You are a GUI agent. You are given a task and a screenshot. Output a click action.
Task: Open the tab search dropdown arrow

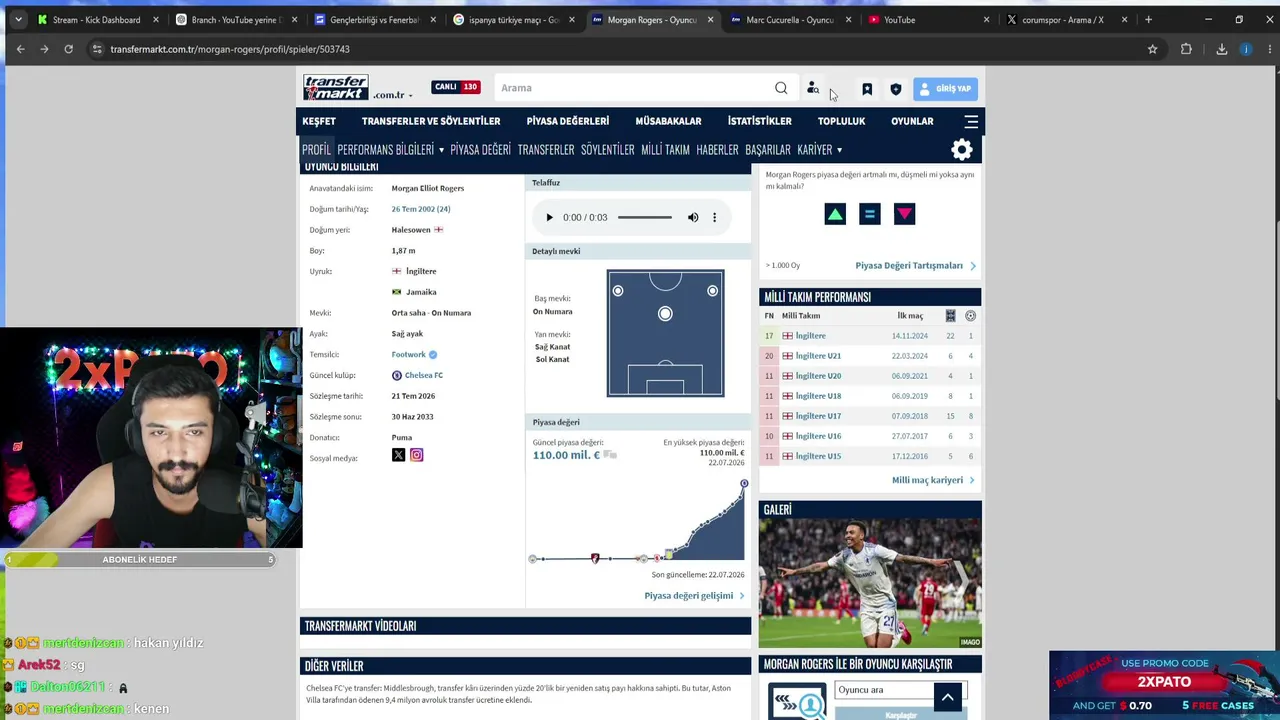[x=18, y=19]
